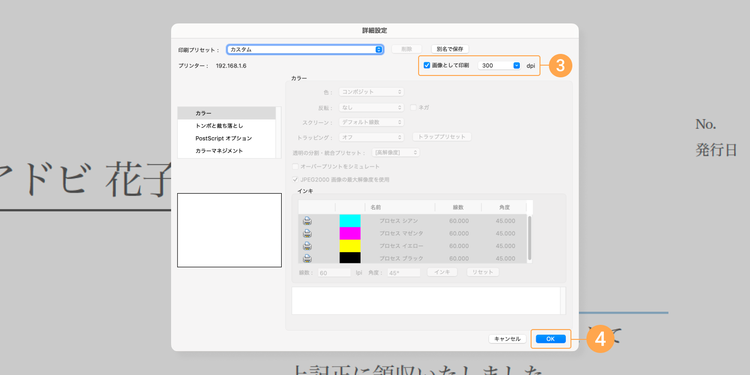Click printer icon for プロセス マゼンタ ink
This screenshot has height=375, width=750.
(307, 233)
